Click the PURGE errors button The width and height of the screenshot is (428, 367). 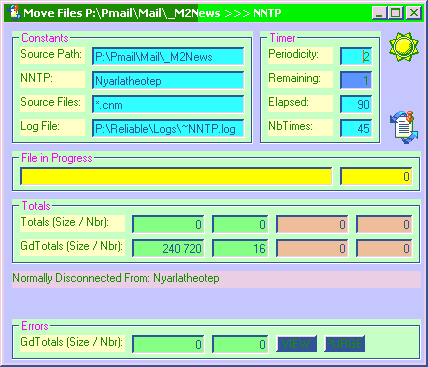(344, 344)
